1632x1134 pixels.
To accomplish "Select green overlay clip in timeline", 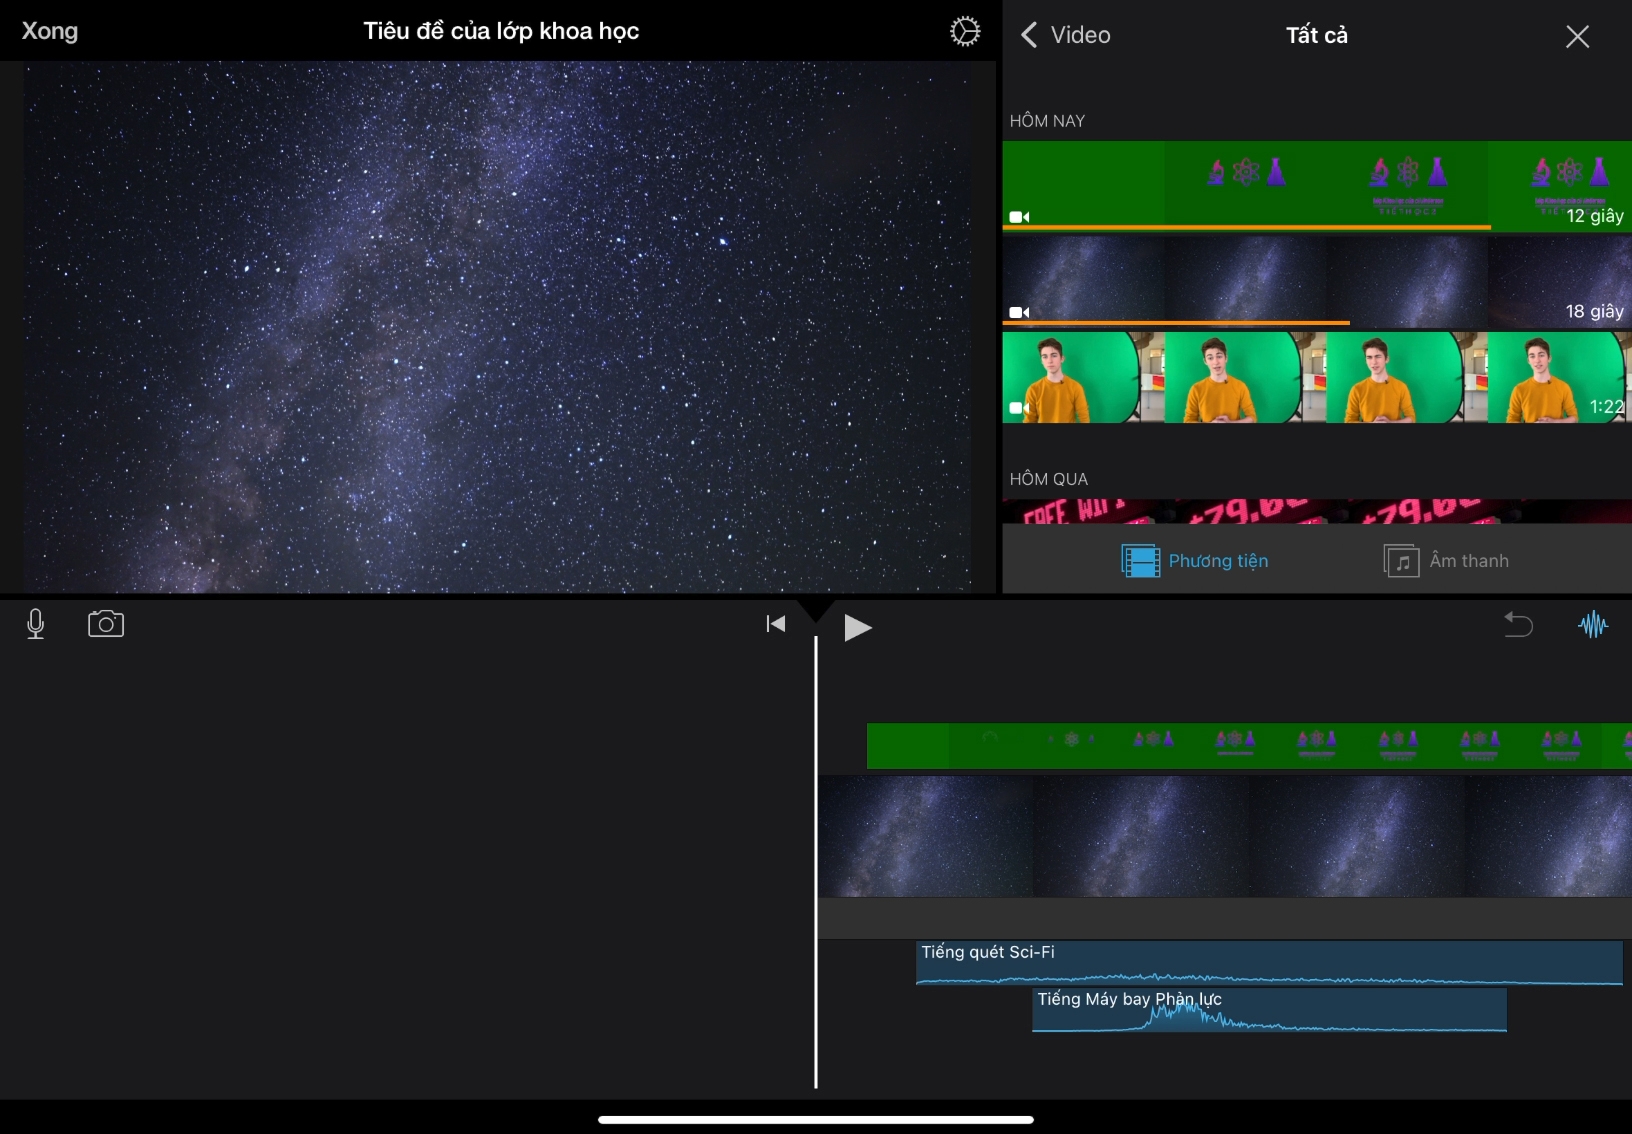I will coord(1247,746).
